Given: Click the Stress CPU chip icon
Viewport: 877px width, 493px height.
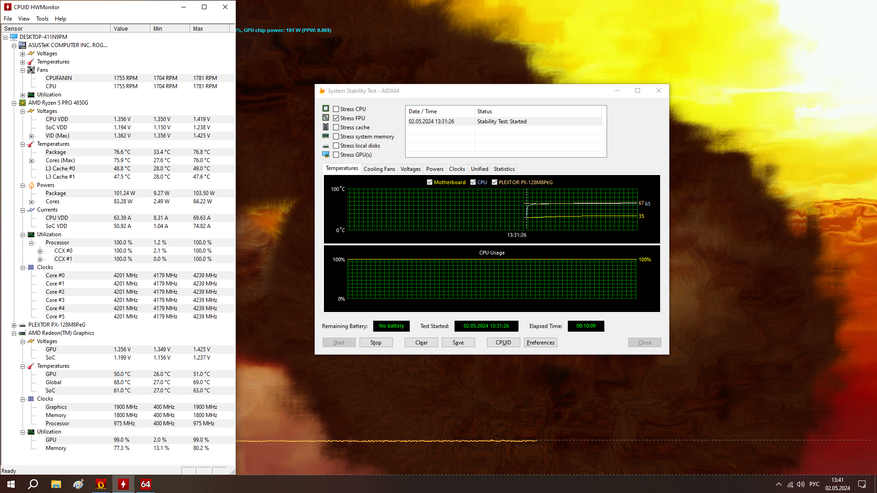Looking at the screenshot, I should (326, 109).
